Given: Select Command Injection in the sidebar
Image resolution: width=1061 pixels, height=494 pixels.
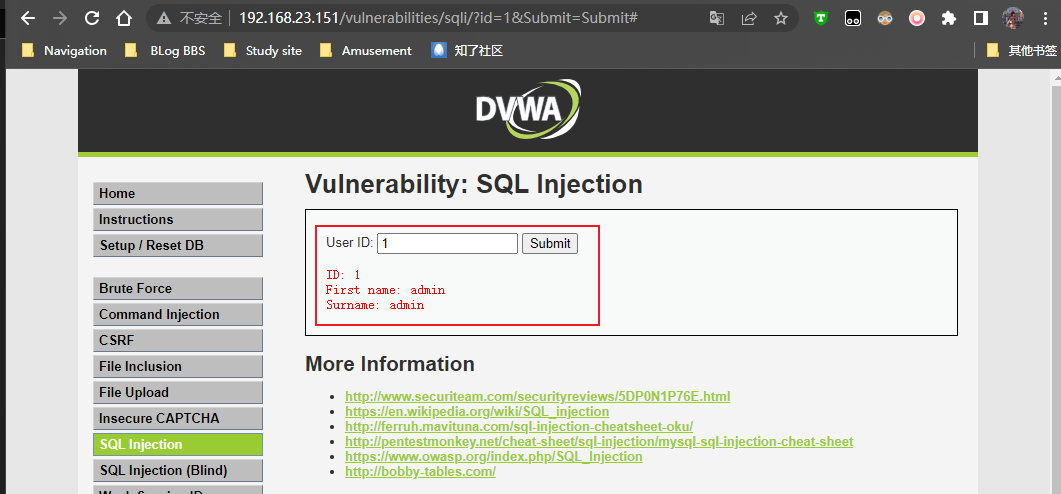Looking at the screenshot, I should click(x=178, y=314).
